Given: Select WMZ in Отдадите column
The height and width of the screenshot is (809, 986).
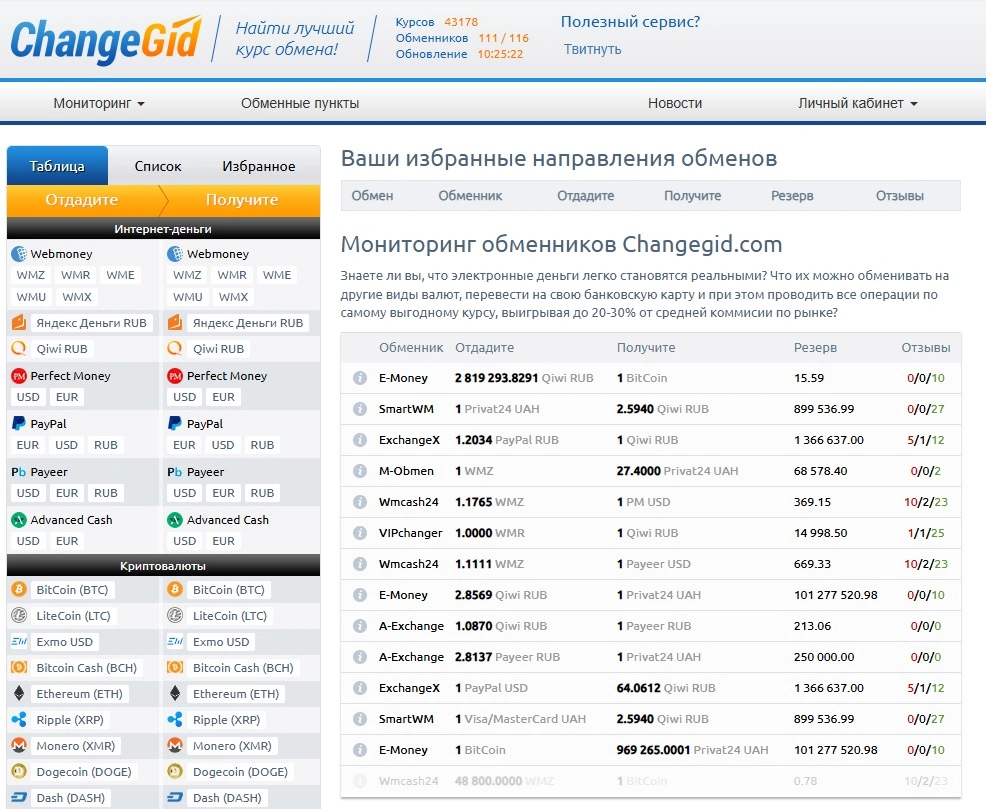Looking at the screenshot, I should 31,275.
